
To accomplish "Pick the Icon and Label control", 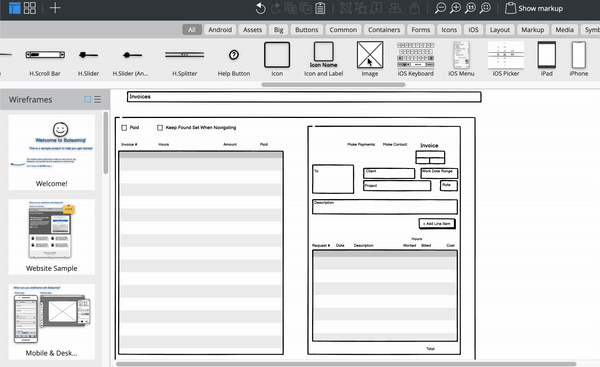I will click(324, 59).
